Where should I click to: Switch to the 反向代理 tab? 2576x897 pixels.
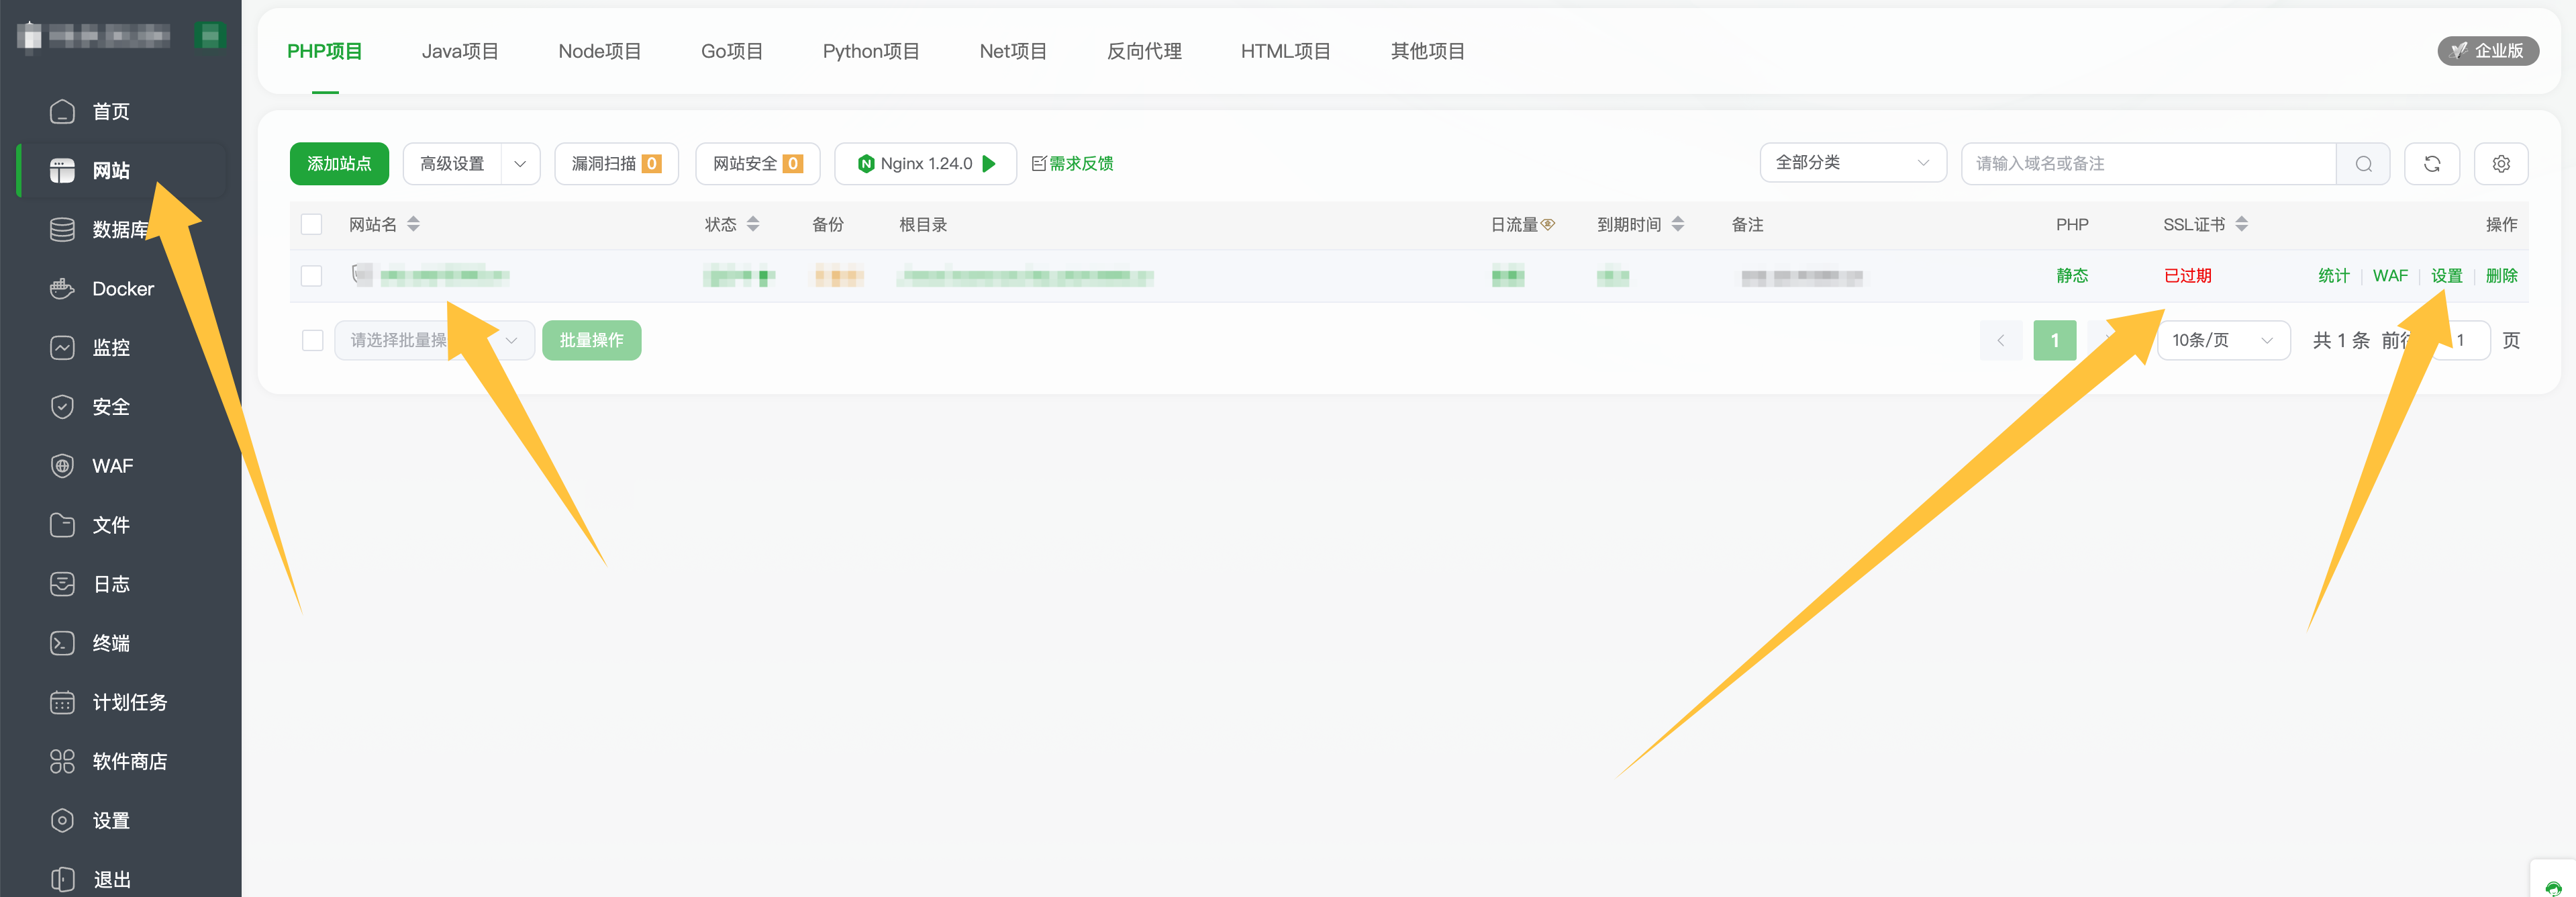[1143, 51]
